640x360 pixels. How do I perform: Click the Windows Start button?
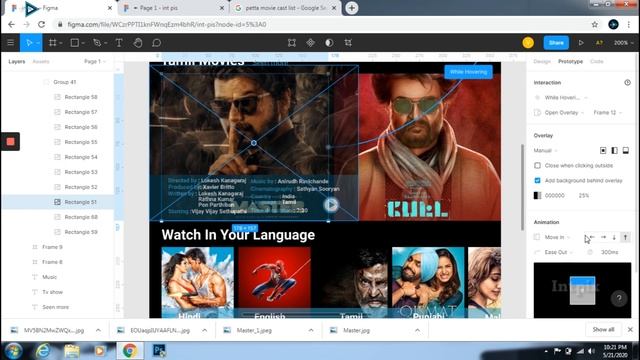(x=13, y=351)
